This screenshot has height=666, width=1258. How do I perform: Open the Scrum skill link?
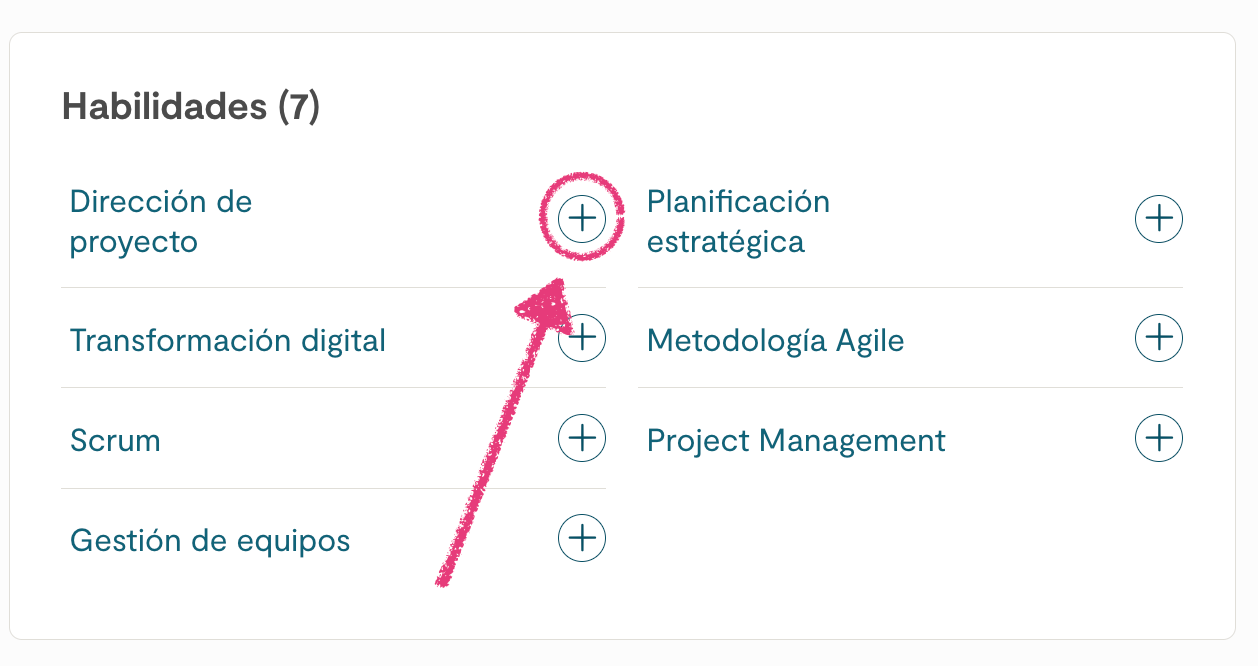pyautogui.click(x=115, y=441)
